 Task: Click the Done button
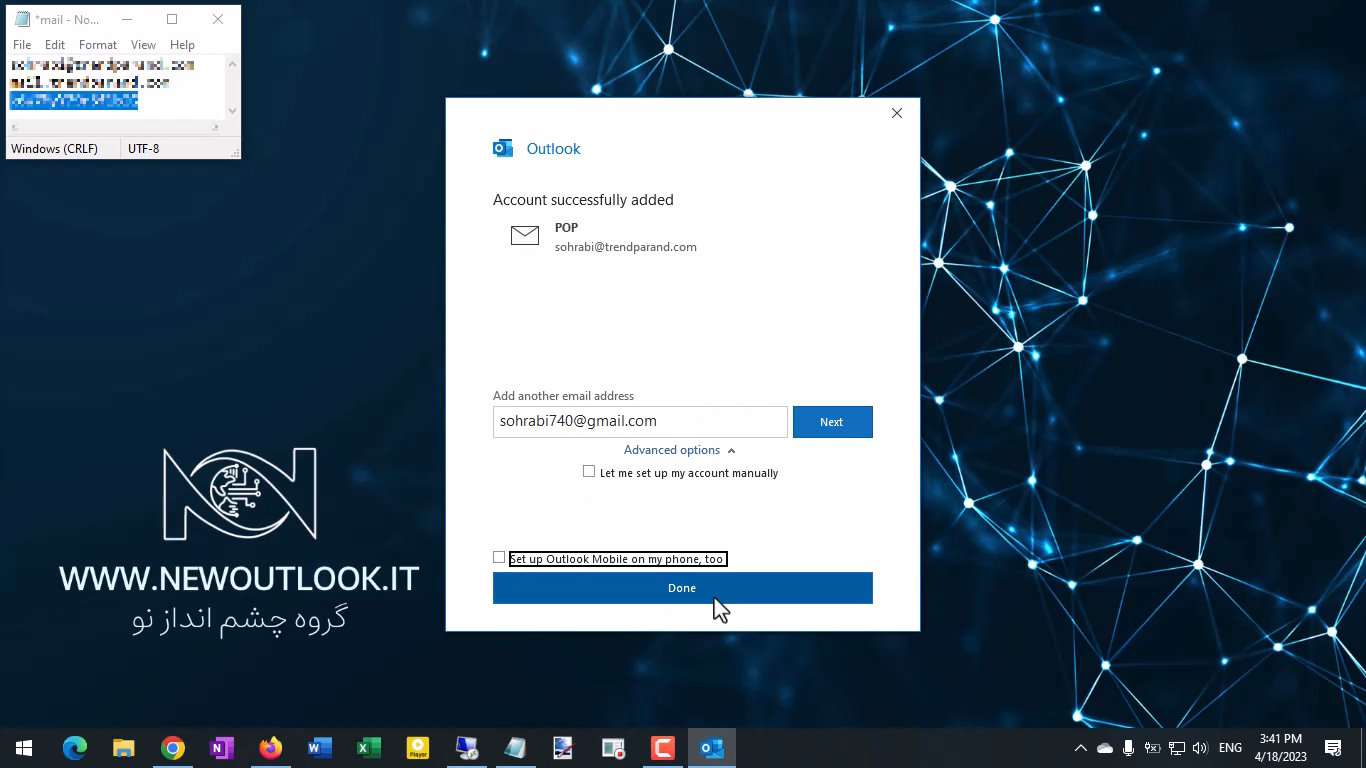pos(682,588)
